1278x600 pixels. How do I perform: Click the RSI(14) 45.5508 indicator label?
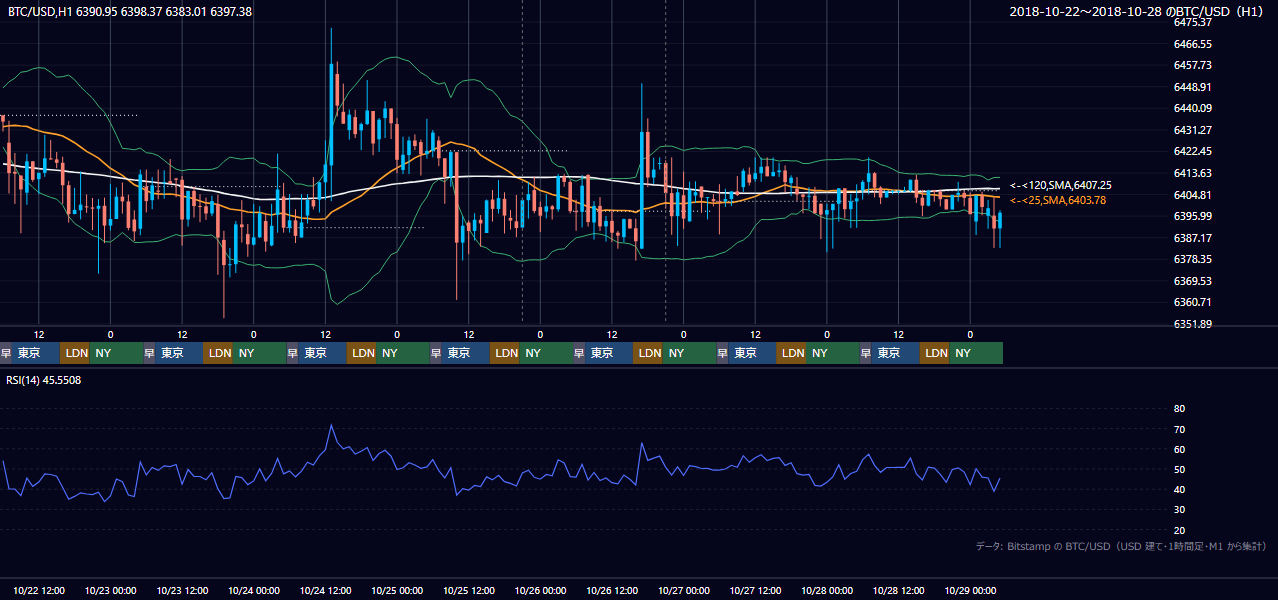click(x=44, y=380)
